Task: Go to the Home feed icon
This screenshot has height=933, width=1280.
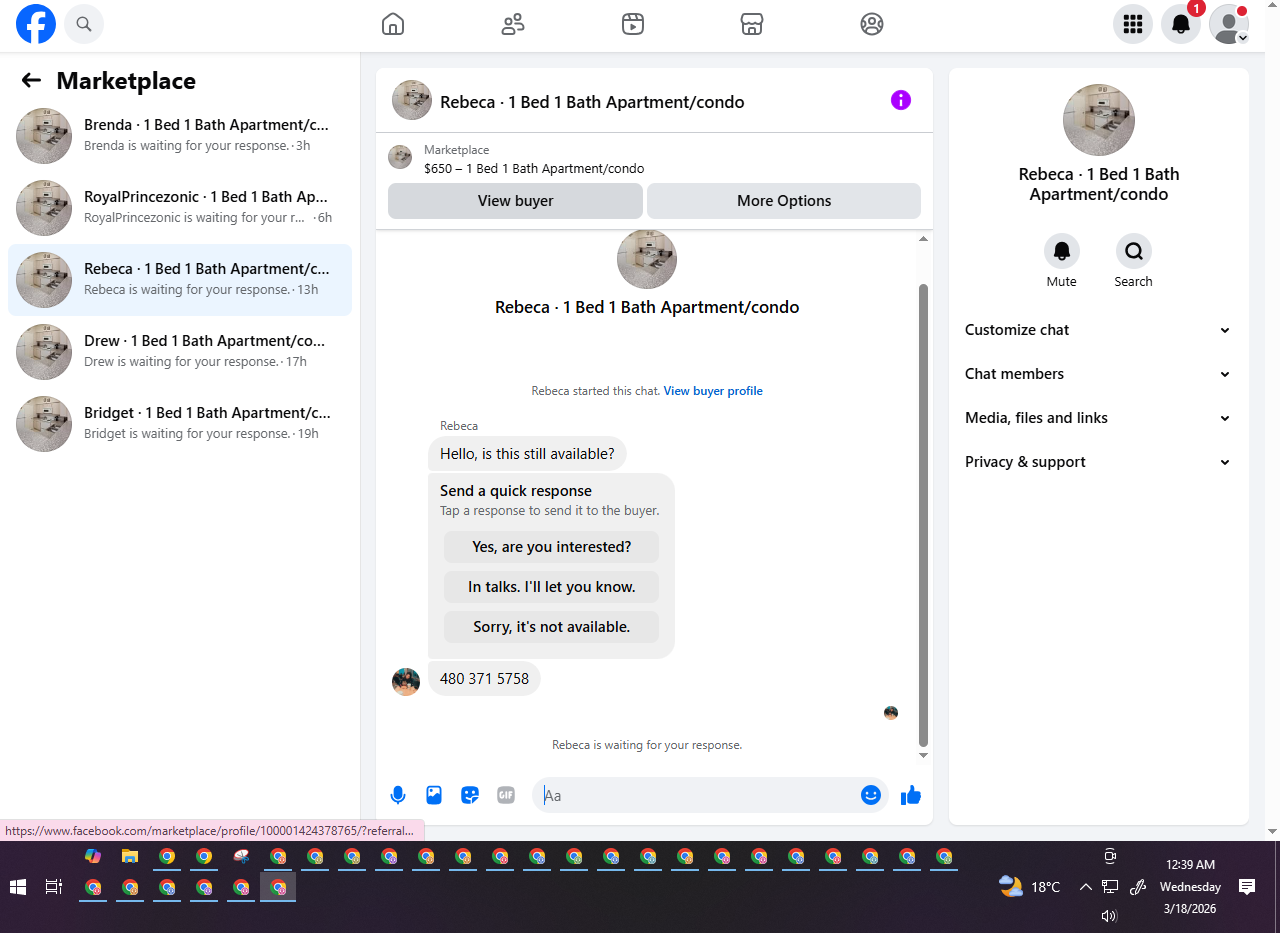Action: click(x=393, y=24)
